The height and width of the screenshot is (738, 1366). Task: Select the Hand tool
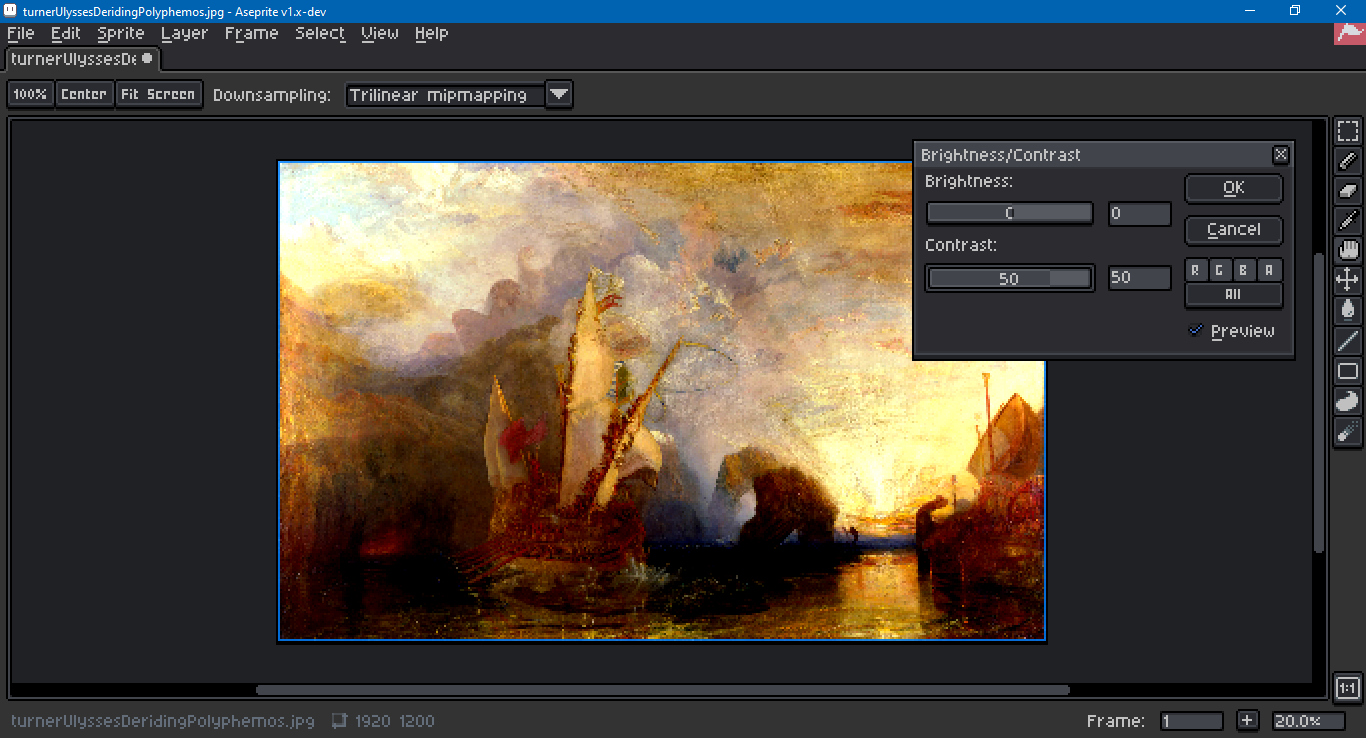click(1348, 251)
